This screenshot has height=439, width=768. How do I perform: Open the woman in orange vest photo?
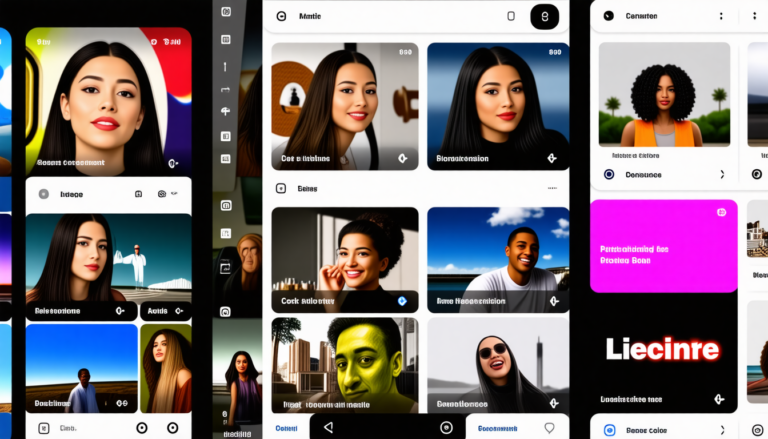(664, 94)
